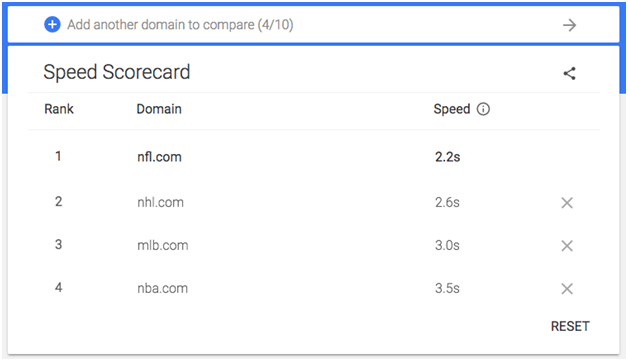Select the nhl.com domain entry
The image size is (628, 361).
tap(160, 202)
